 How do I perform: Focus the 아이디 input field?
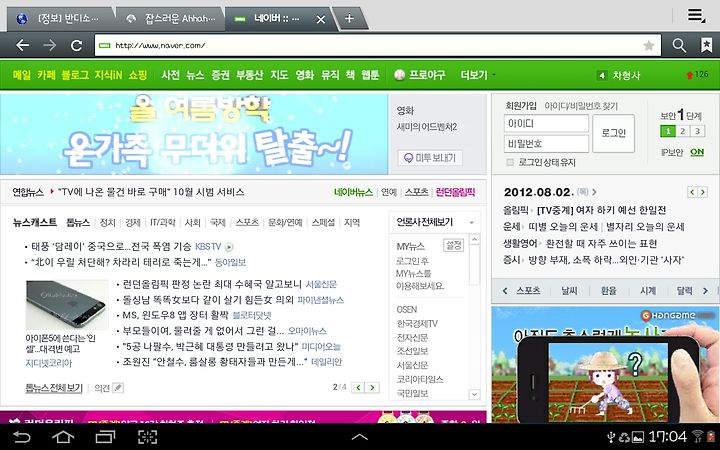[x=546, y=124]
